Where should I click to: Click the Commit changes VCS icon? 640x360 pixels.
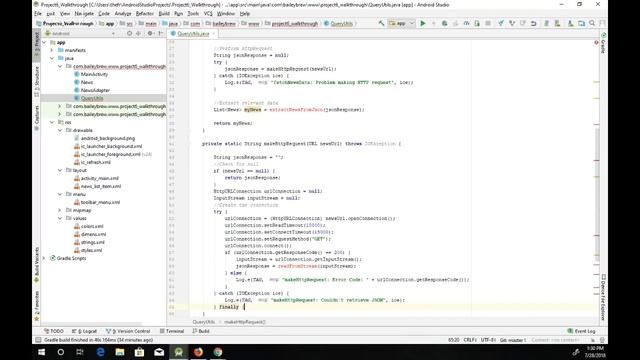[512, 24]
